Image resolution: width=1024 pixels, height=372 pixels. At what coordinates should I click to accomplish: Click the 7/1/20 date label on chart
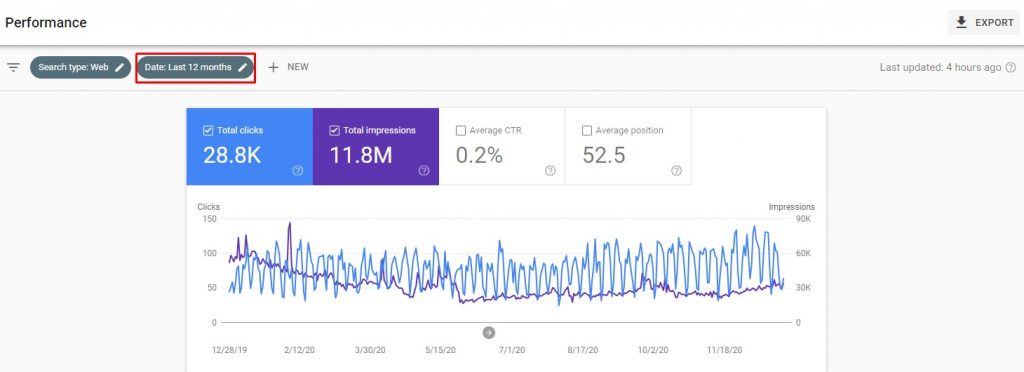point(511,350)
